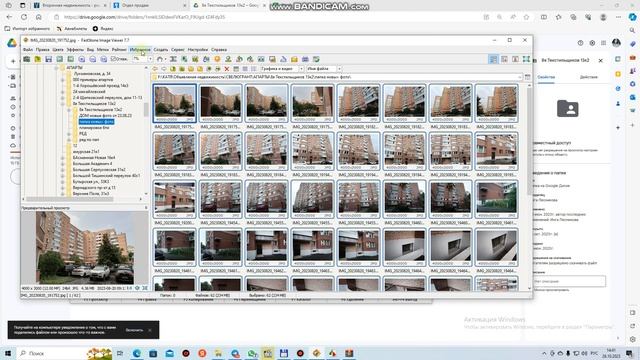The height and width of the screenshot is (360, 640).
Task: Click the save (floppy disk) toolbar icon
Action: pyautogui.click(x=49, y=60)
